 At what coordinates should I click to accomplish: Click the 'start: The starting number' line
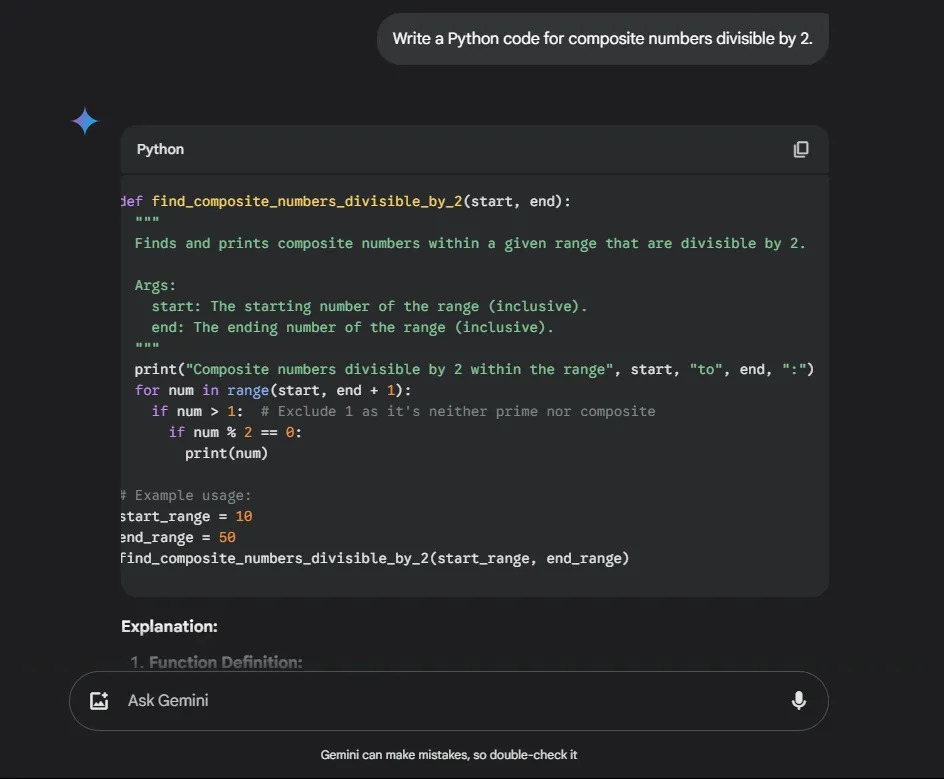(369, 306)
